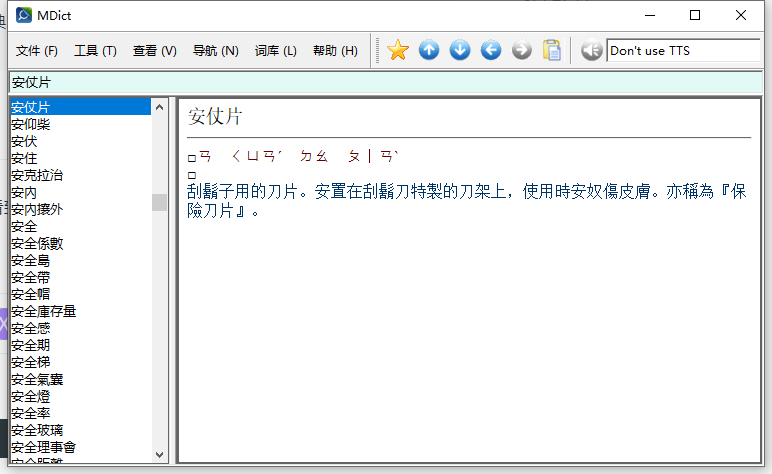This screenshot has width=772, height=474.
Task: Click the blue up arrow icon
Action: coord(429,50)
